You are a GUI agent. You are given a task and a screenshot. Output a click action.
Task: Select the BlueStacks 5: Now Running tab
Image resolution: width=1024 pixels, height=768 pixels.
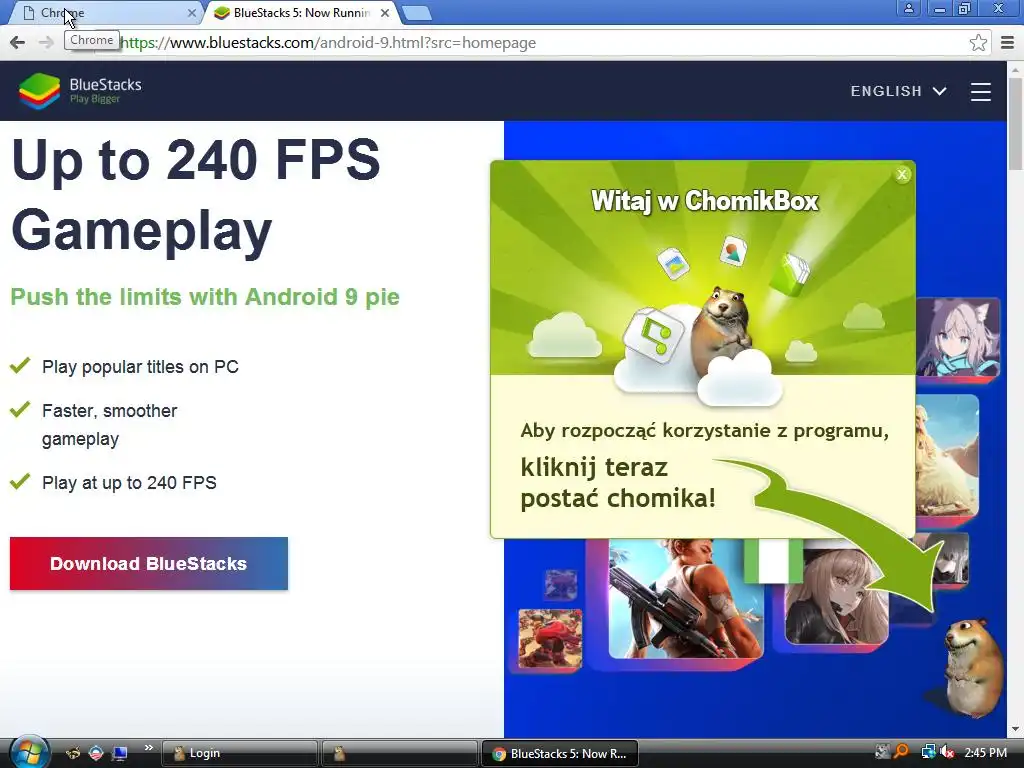point(300,12)
